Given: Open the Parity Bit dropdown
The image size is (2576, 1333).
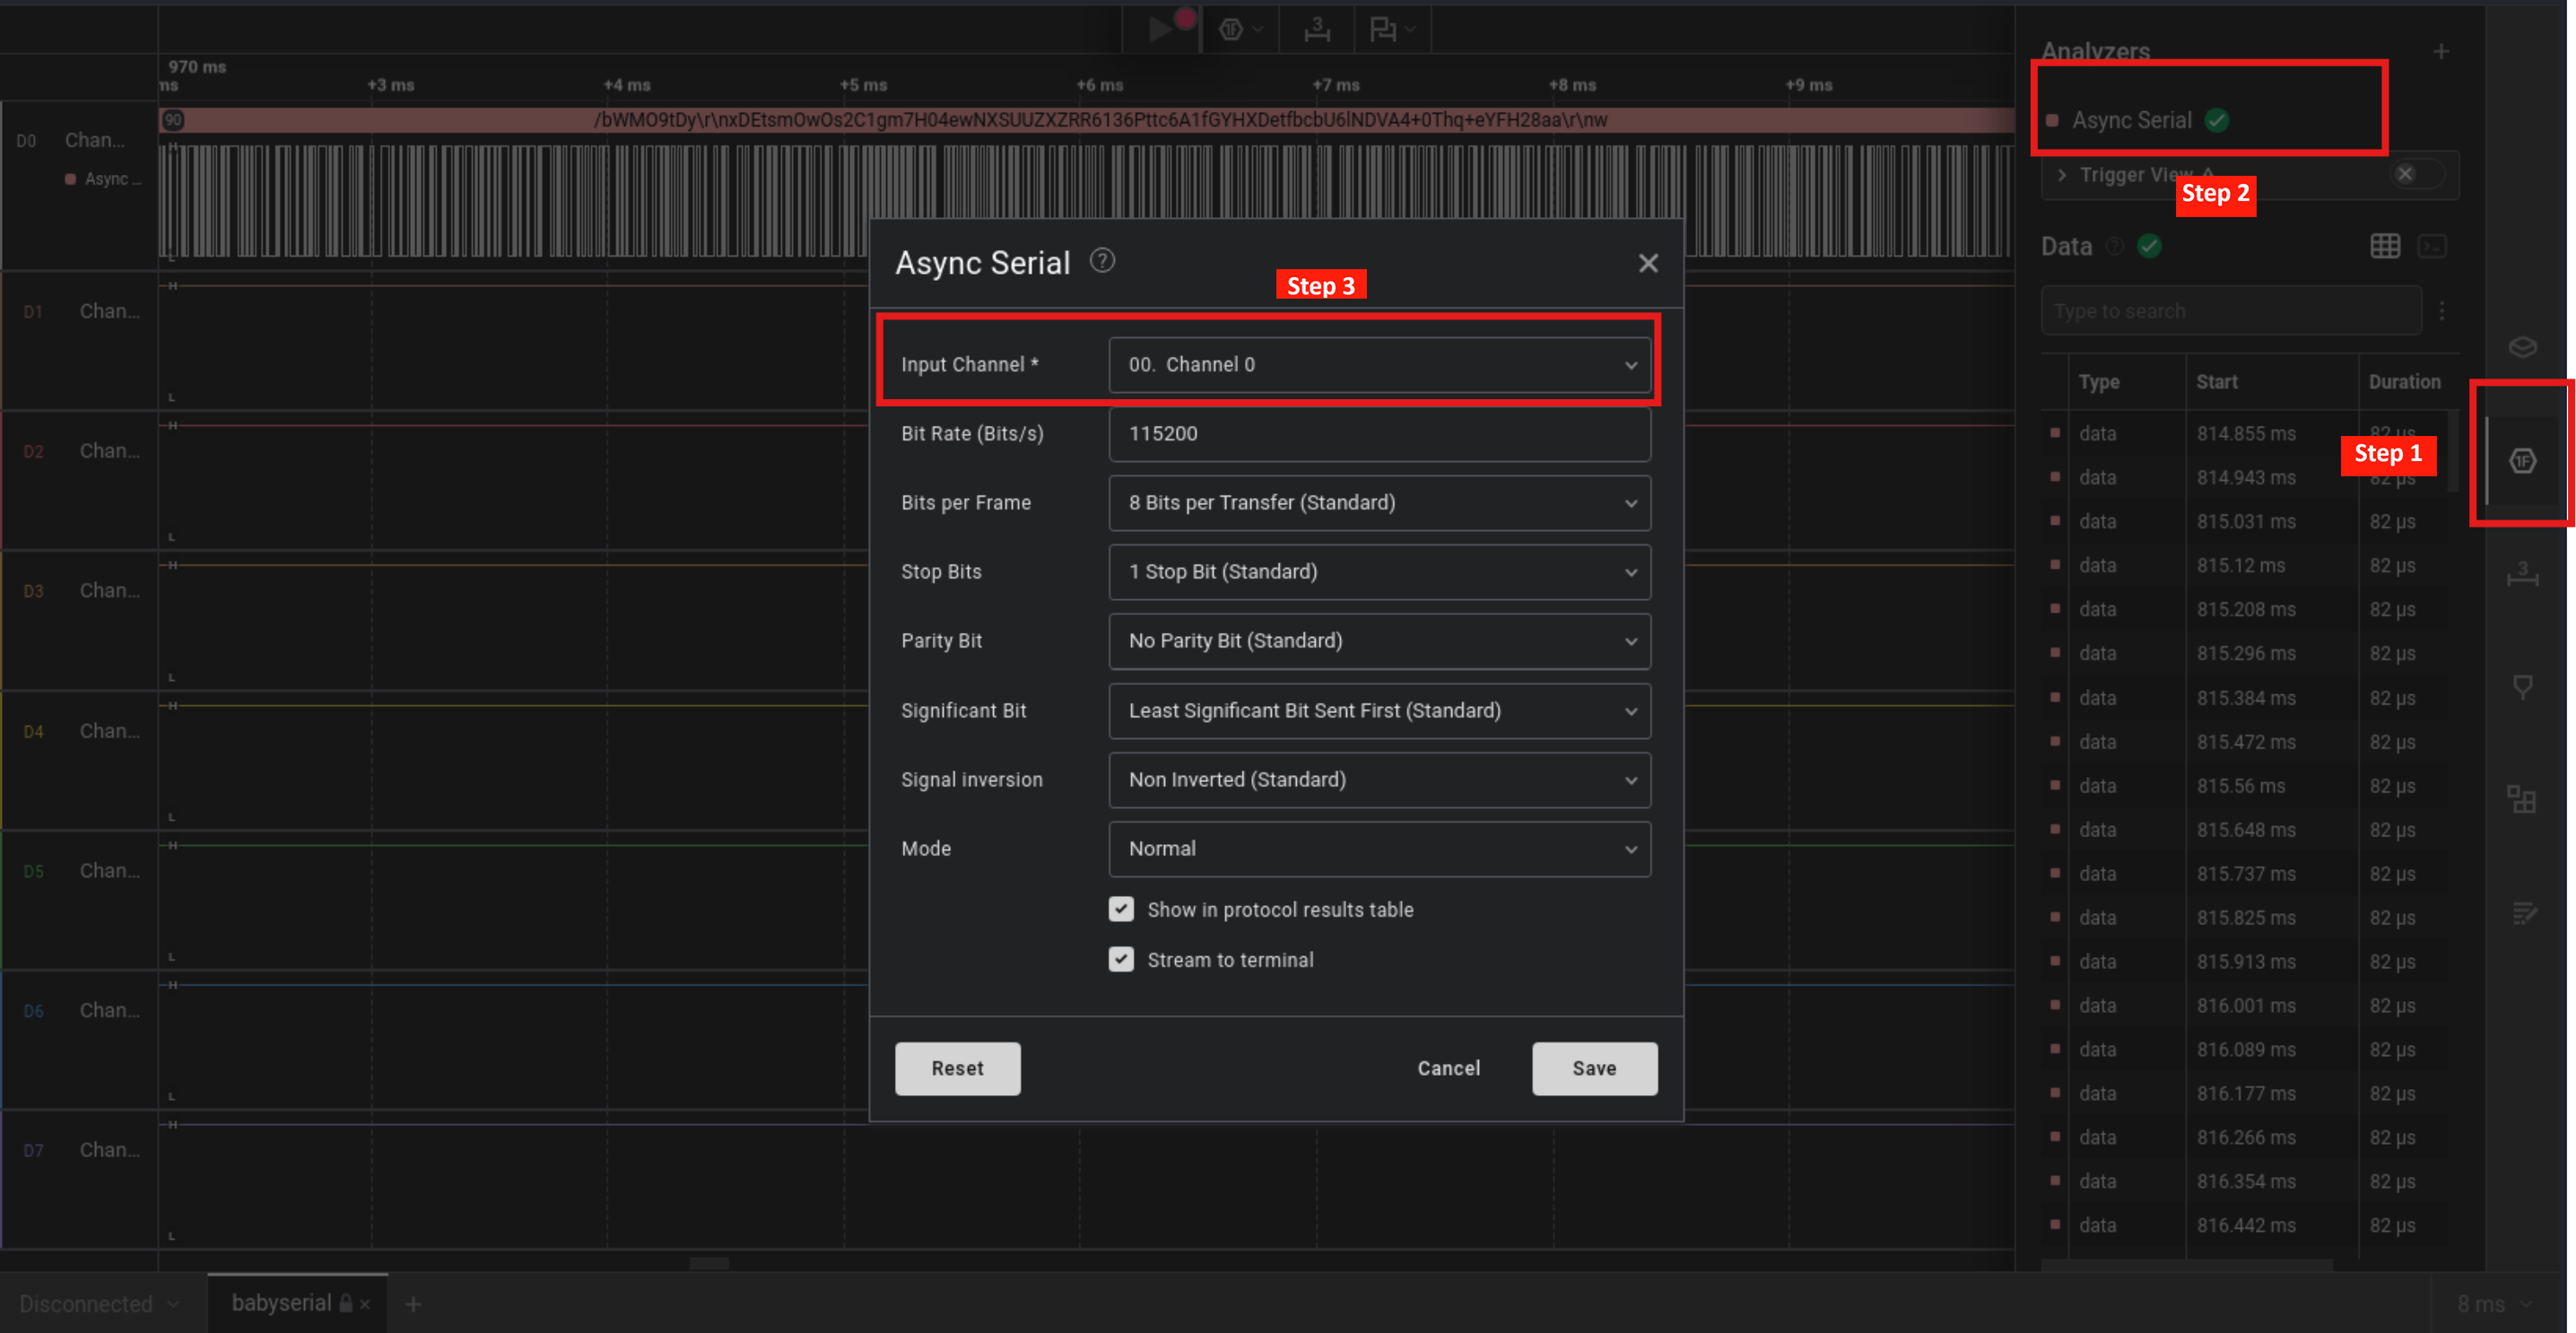Looking at the screenshot, I should (x=1379, y=641).
